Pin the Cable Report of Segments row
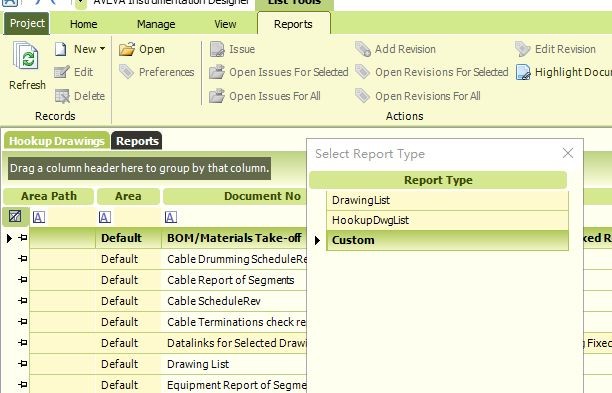Image resolution: width=612 pixels, height=393 pixels. point(23,280)
